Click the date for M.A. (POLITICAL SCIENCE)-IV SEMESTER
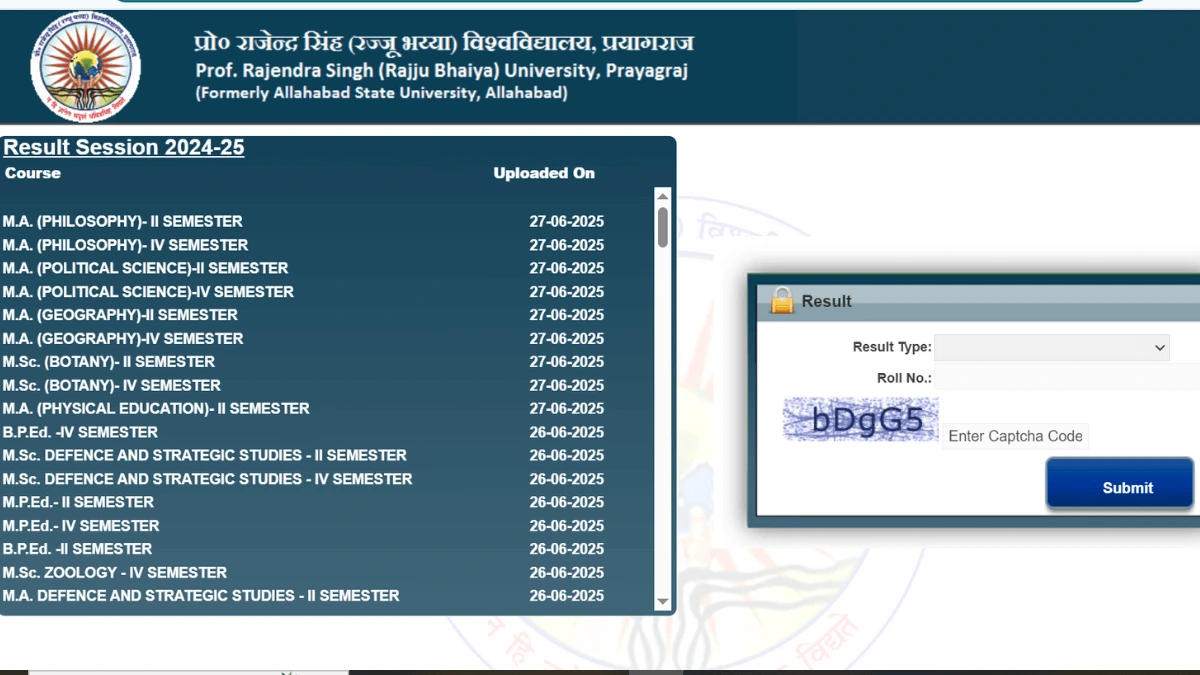Screen dimensions: 1200x675 click(567, 292)
